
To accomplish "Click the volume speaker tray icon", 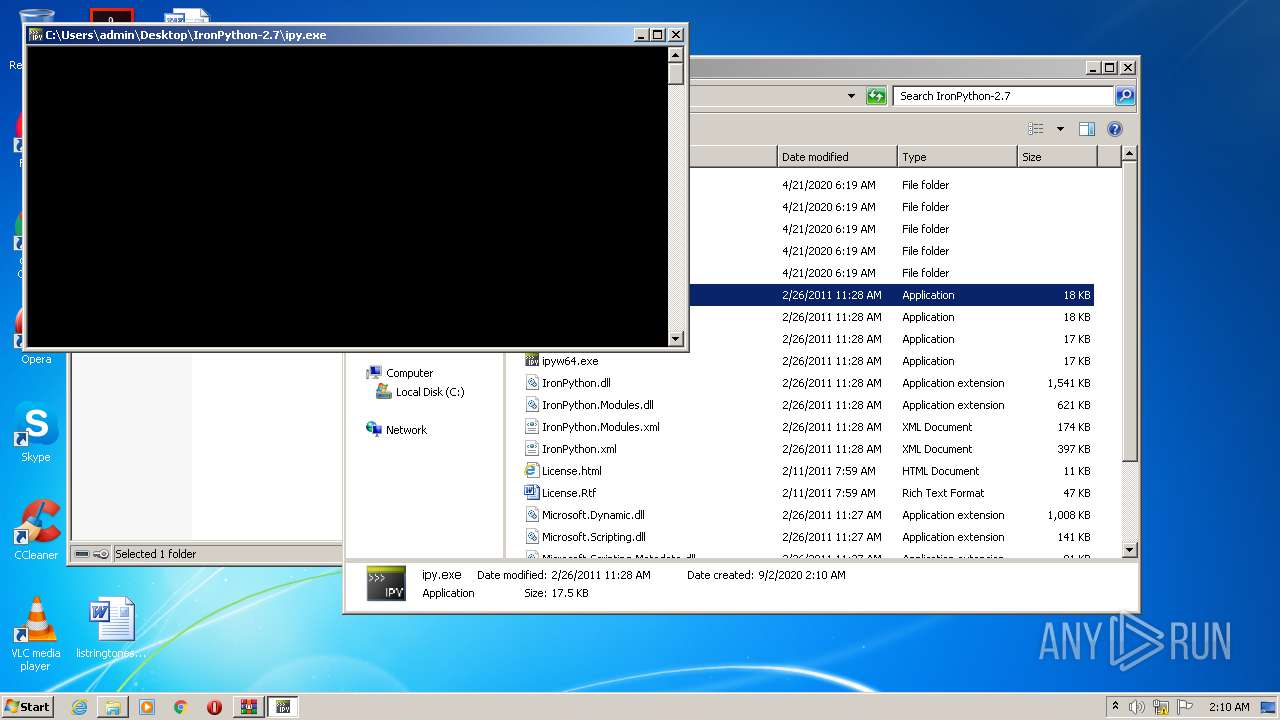I will 1137,707.
